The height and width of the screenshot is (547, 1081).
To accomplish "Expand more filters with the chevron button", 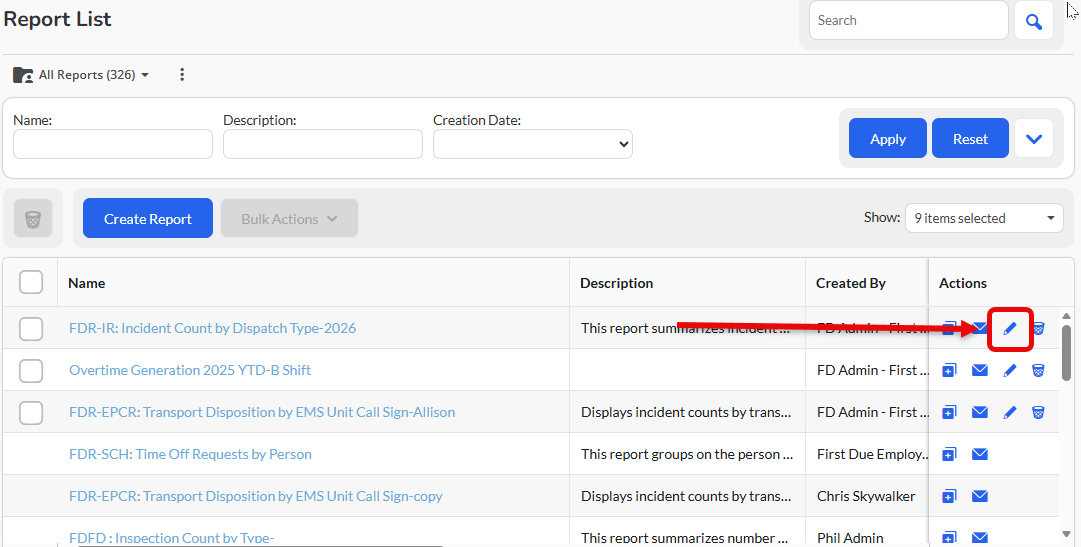I will point(1033,139).
